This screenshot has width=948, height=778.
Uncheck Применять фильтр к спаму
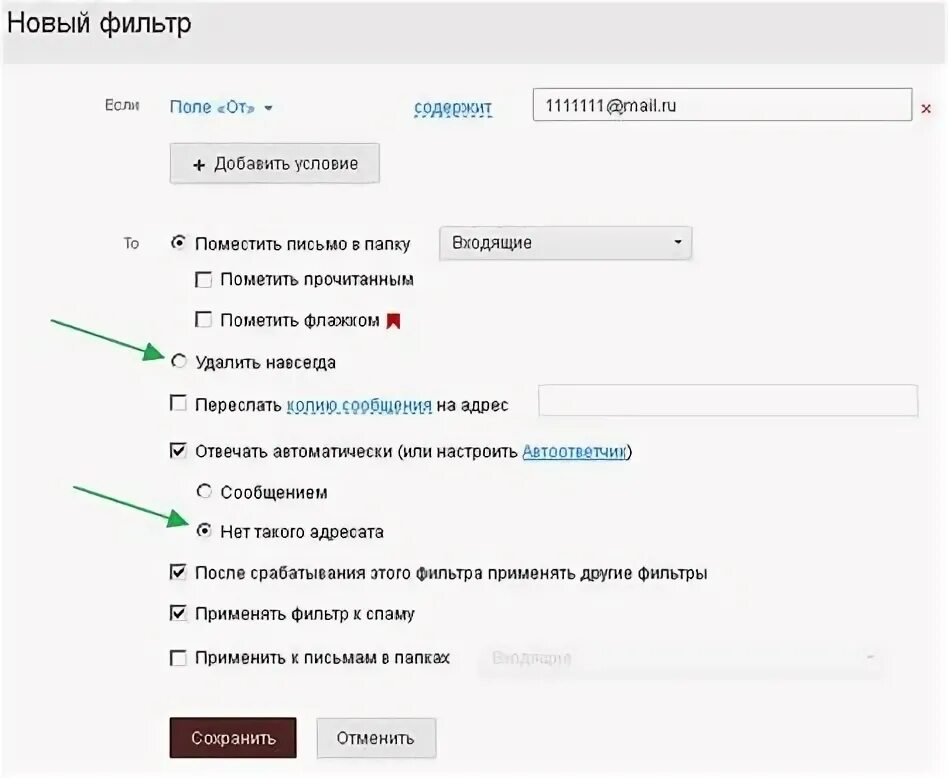pyautogui.click(x=178, y=613)
